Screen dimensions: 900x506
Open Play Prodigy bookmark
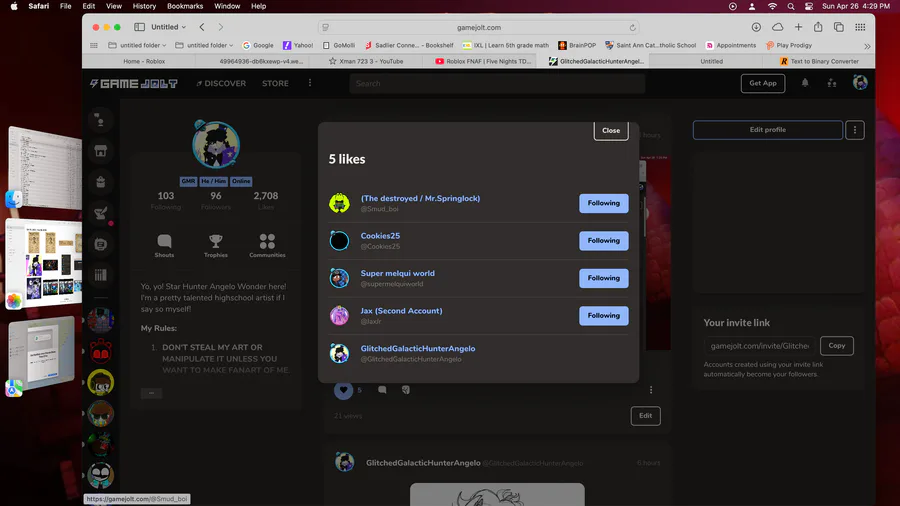click(789, 45)
